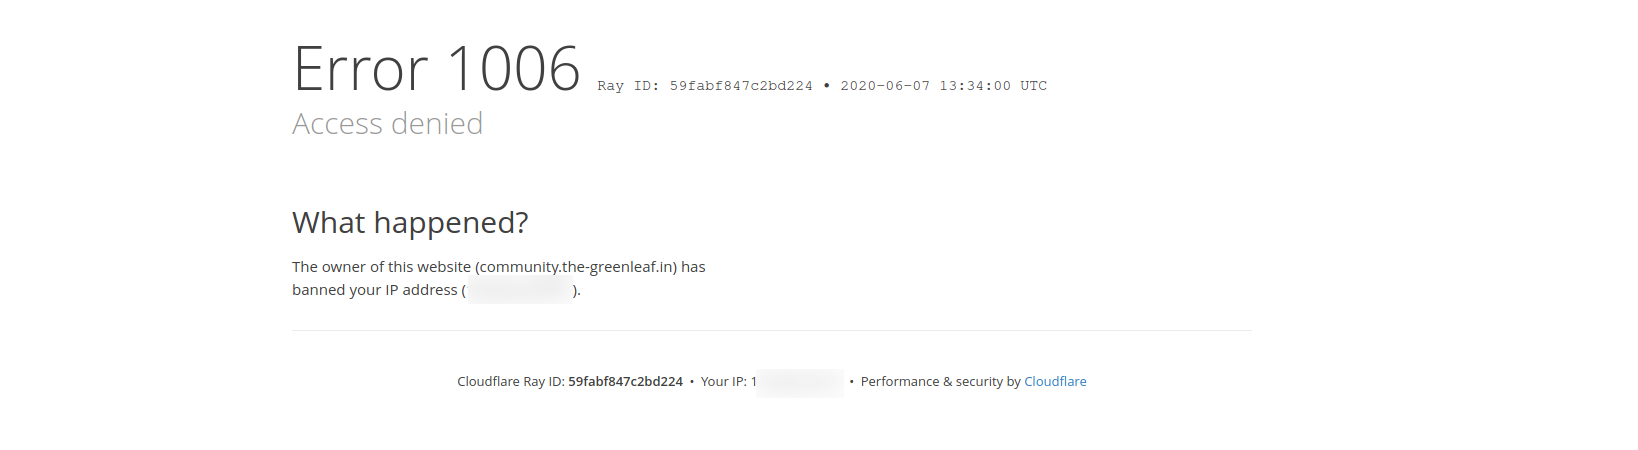Click the community.the-greenleaf.in domain text
The image size is (1638, 450).
pos(576,267)
